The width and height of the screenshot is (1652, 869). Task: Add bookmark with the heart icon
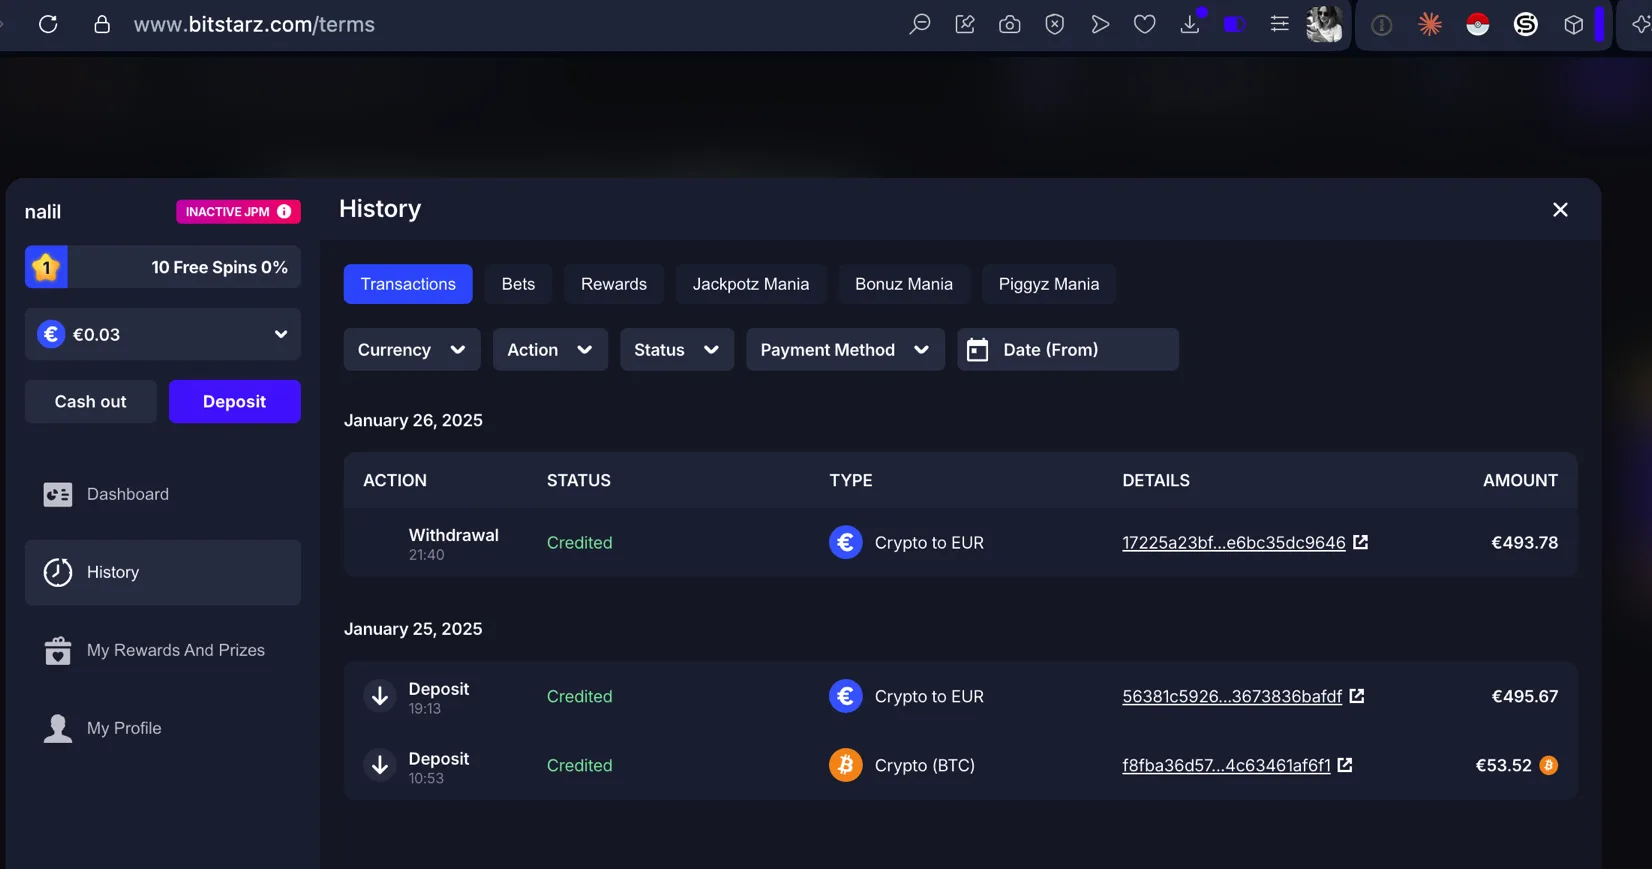click(1145, 24)
